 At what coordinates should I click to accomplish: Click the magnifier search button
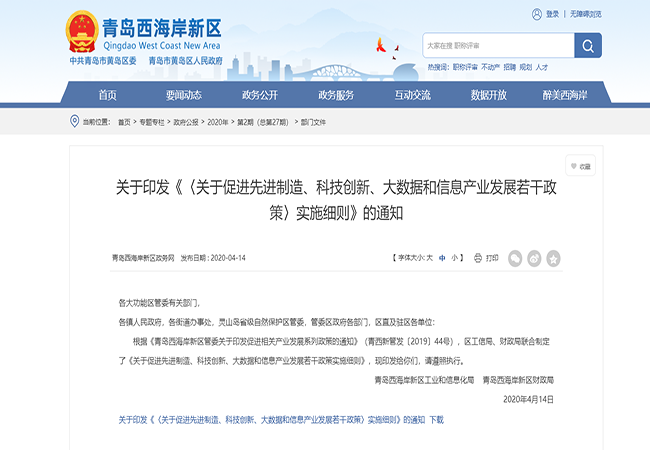pos(588,45)
